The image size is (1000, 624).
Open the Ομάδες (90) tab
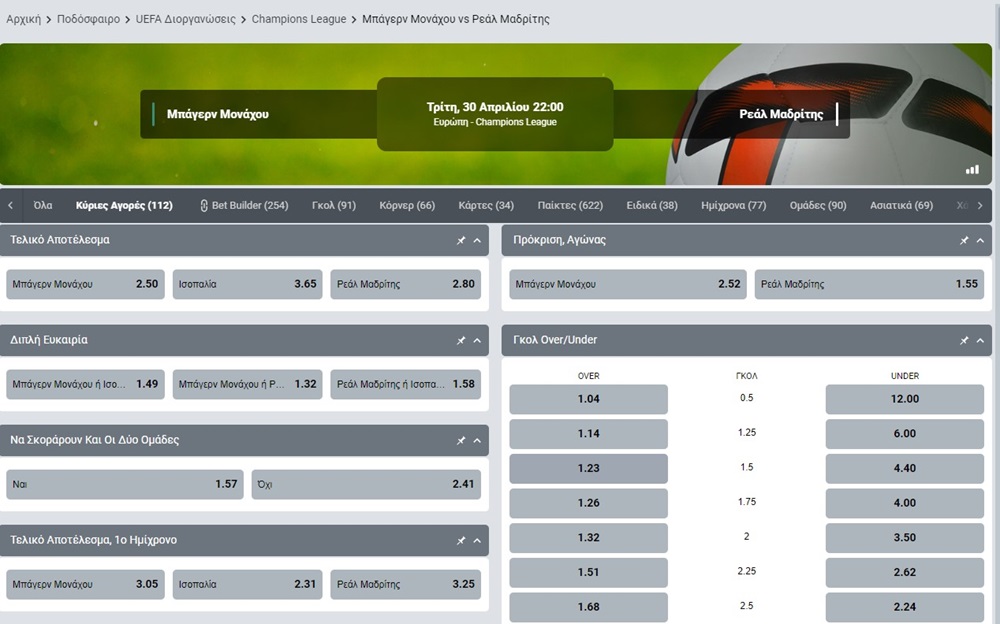818,205
